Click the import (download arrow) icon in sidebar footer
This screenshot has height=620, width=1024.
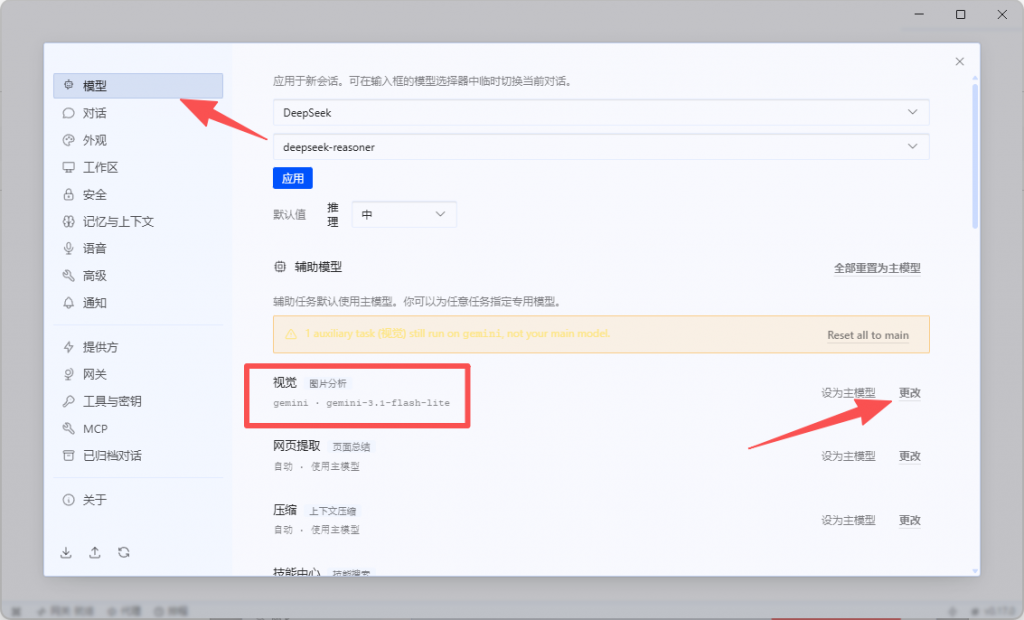[66, 553]
